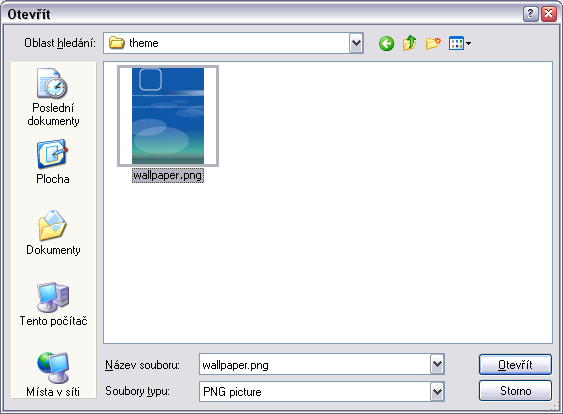This screenshot has height=414, width=563.
Task: Open the Dokumenty folder shortcut
Action: pos(53,233)
